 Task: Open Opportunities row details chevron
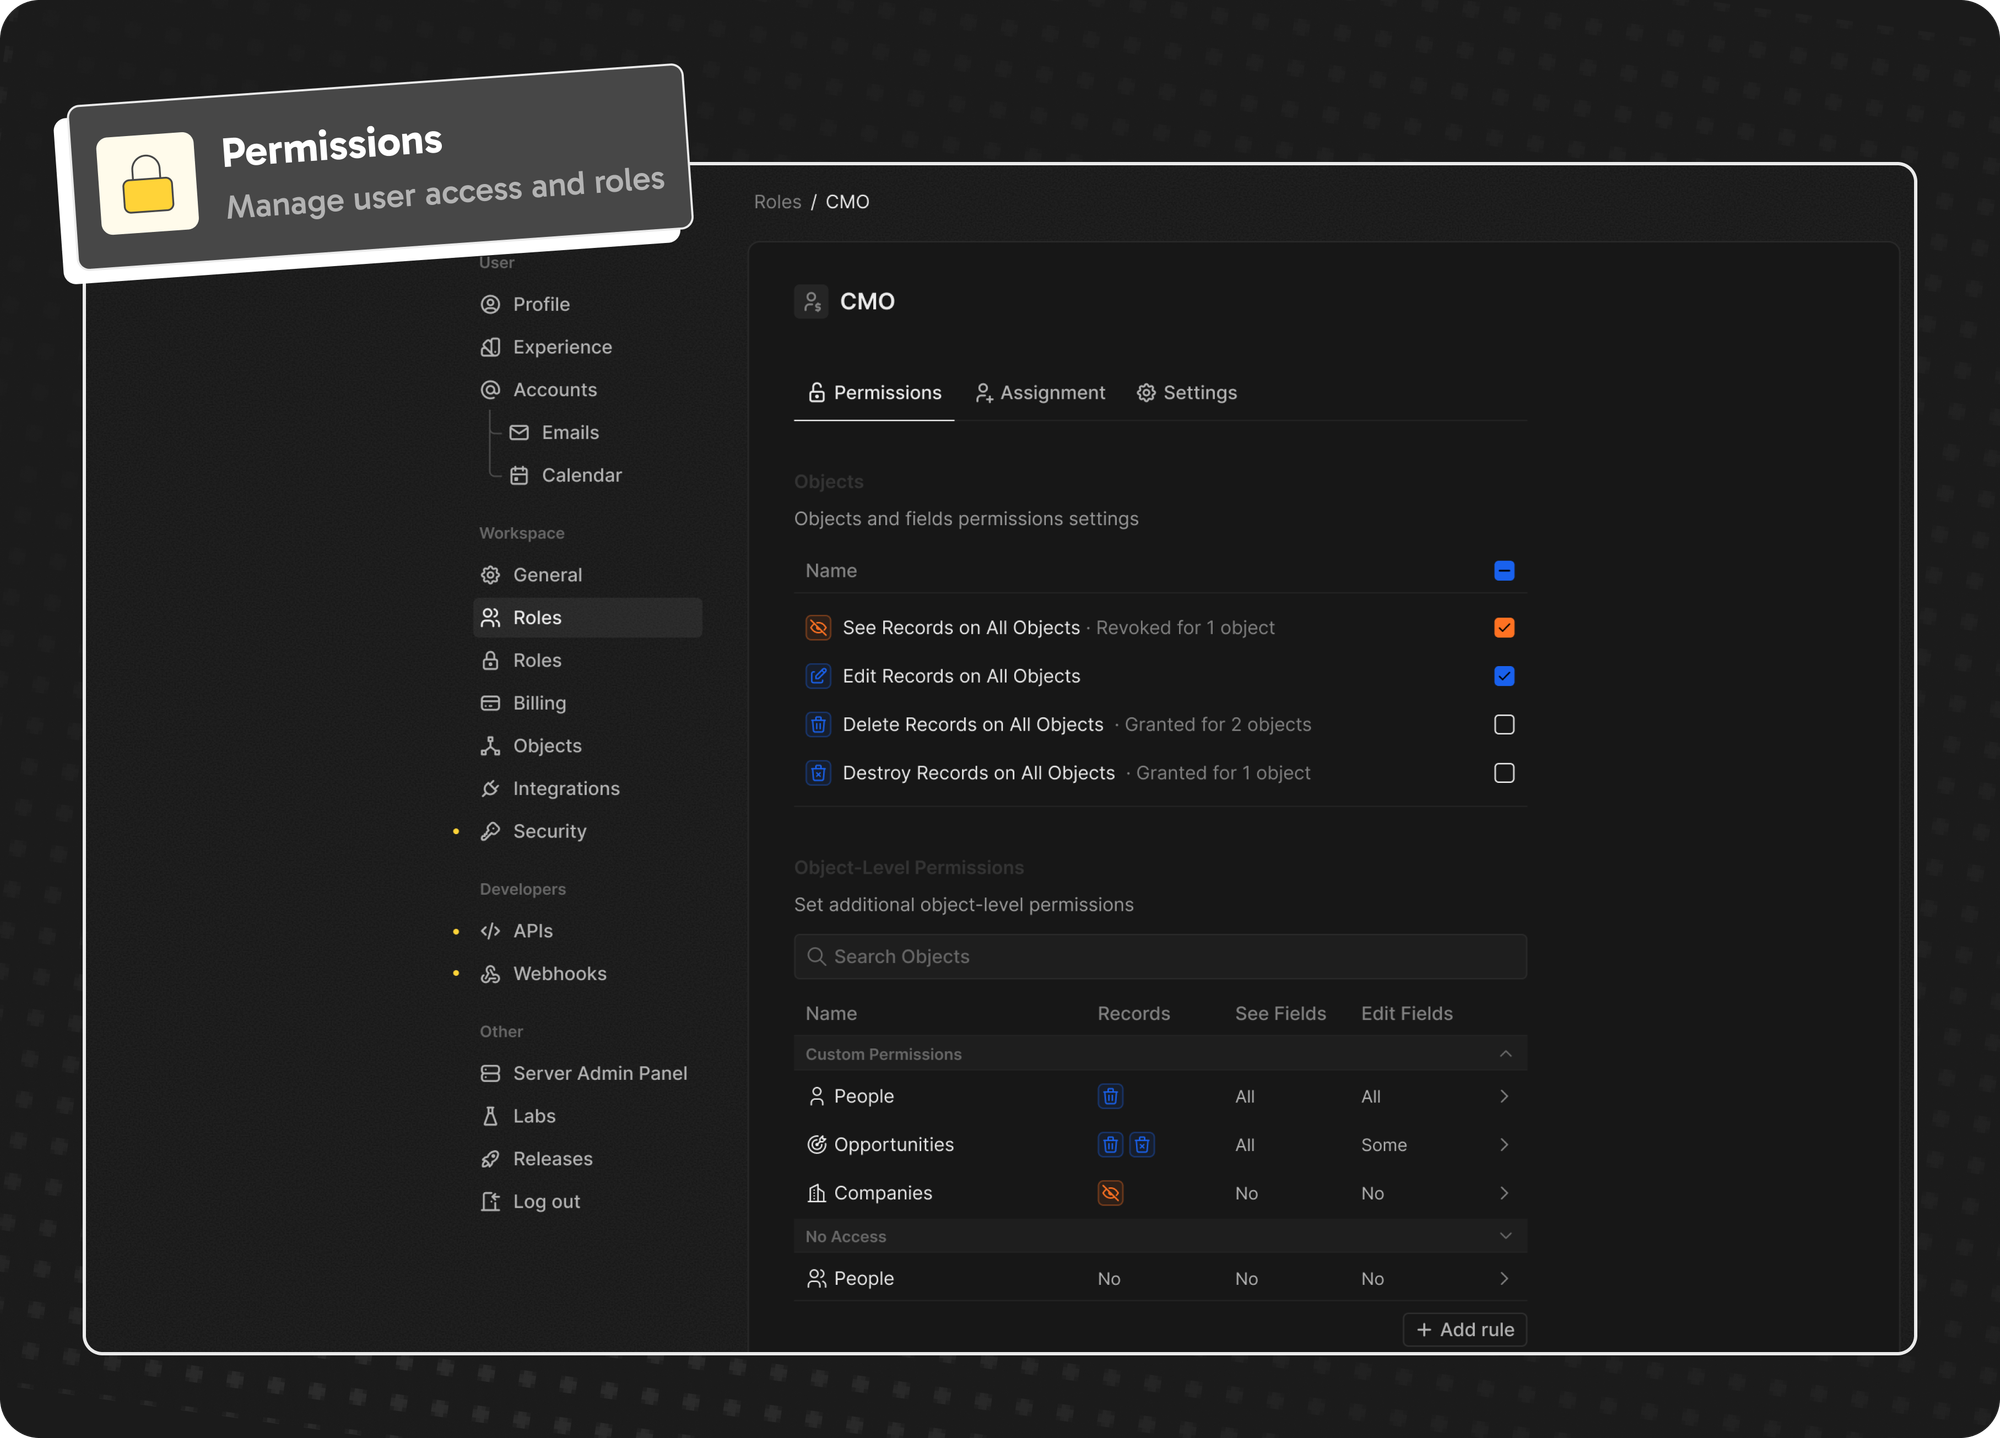click(x=1504, y=1145)
